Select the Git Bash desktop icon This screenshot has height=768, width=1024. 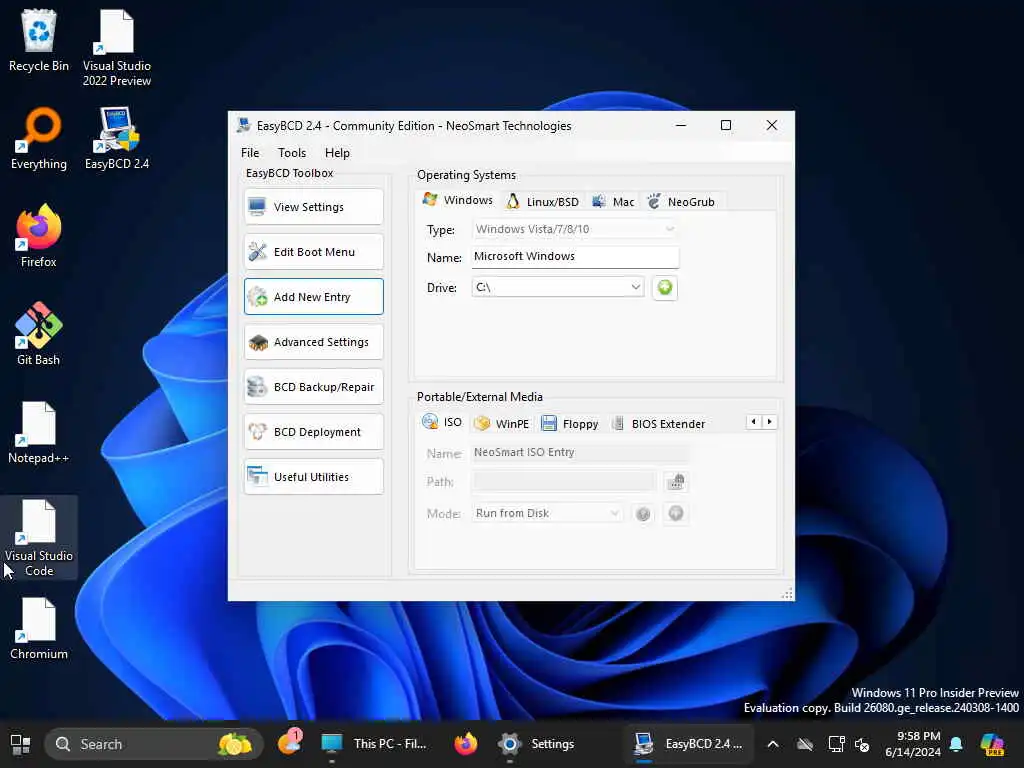click(x=39, y=334)
